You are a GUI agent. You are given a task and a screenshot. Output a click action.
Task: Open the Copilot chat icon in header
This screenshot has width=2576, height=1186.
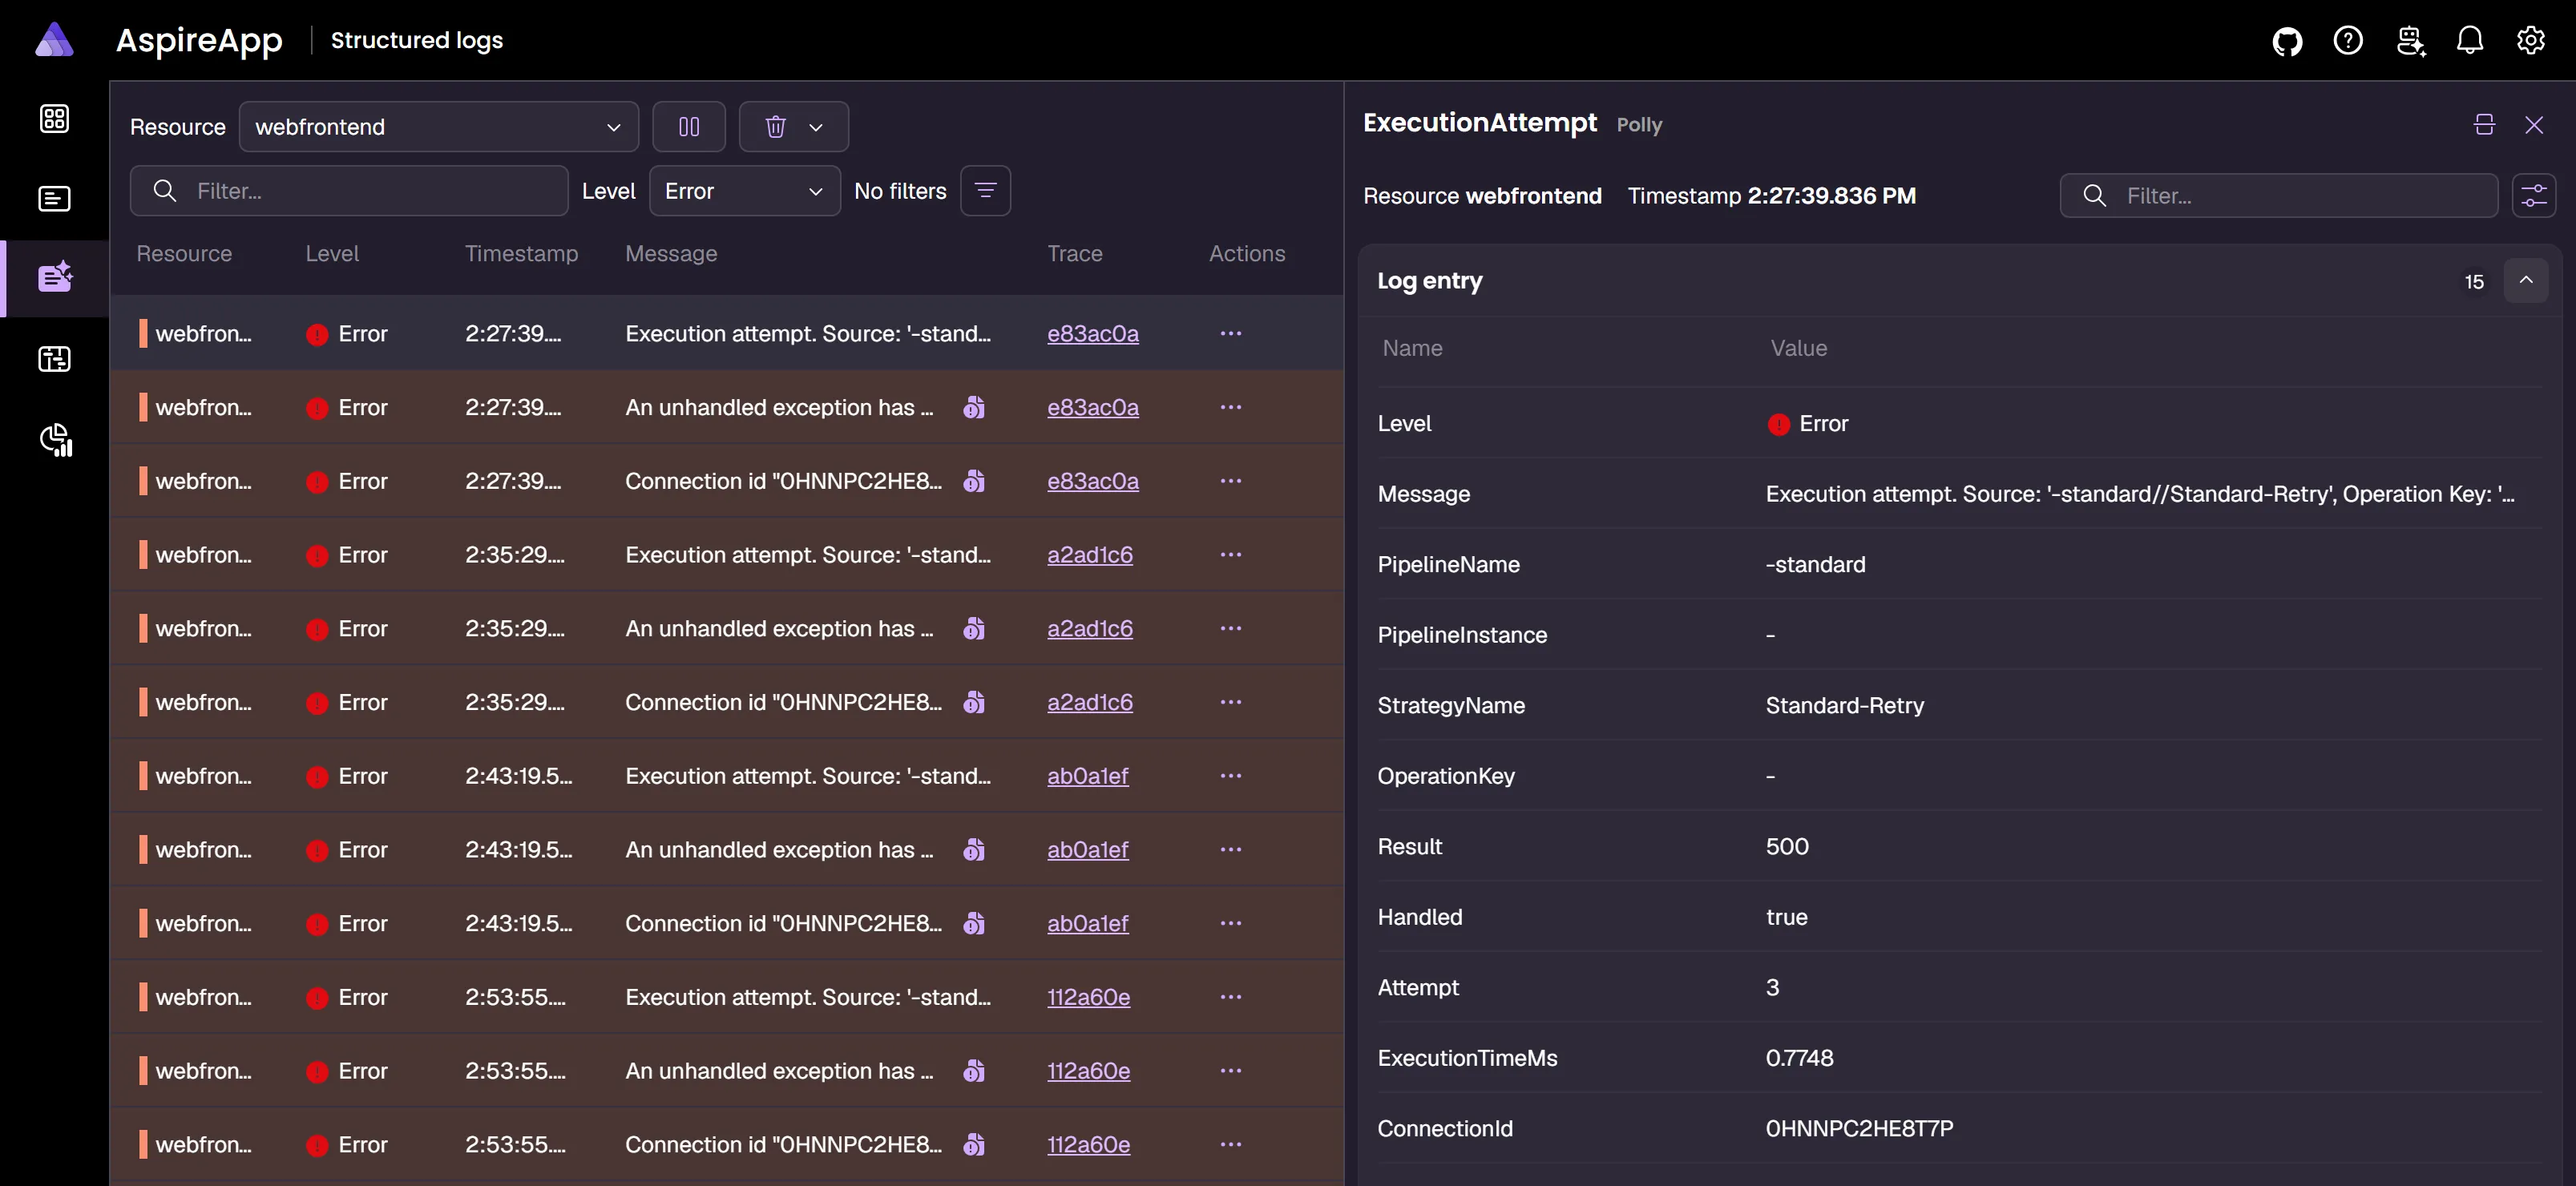[x=2410, y=41]
